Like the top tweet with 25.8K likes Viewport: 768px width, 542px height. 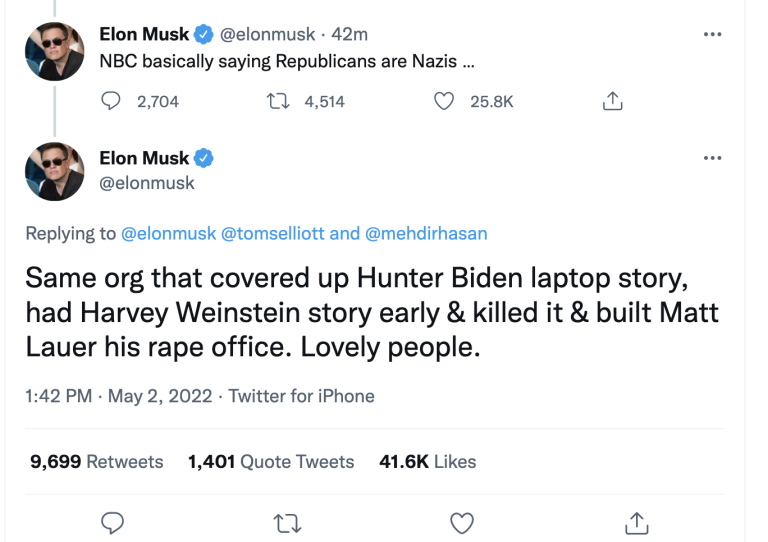pyautogui.click(x=444, y=101)
